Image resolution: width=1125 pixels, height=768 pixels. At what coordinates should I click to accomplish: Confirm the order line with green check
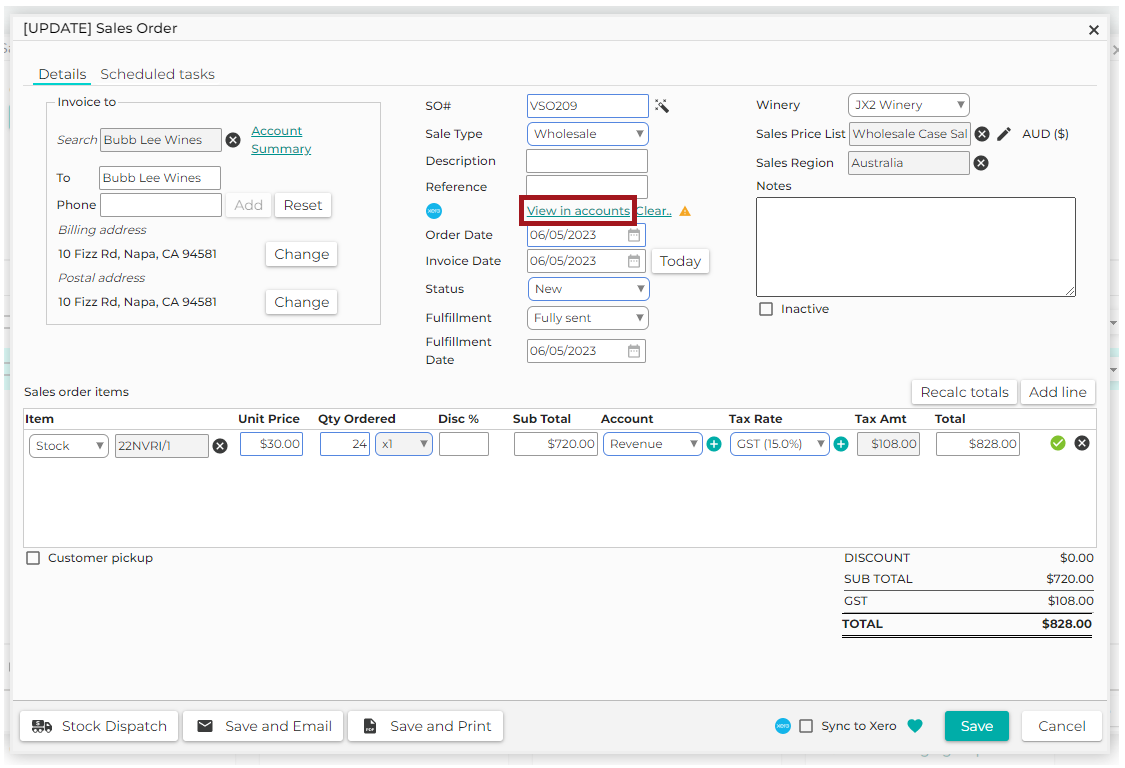tap(1058, 444)
